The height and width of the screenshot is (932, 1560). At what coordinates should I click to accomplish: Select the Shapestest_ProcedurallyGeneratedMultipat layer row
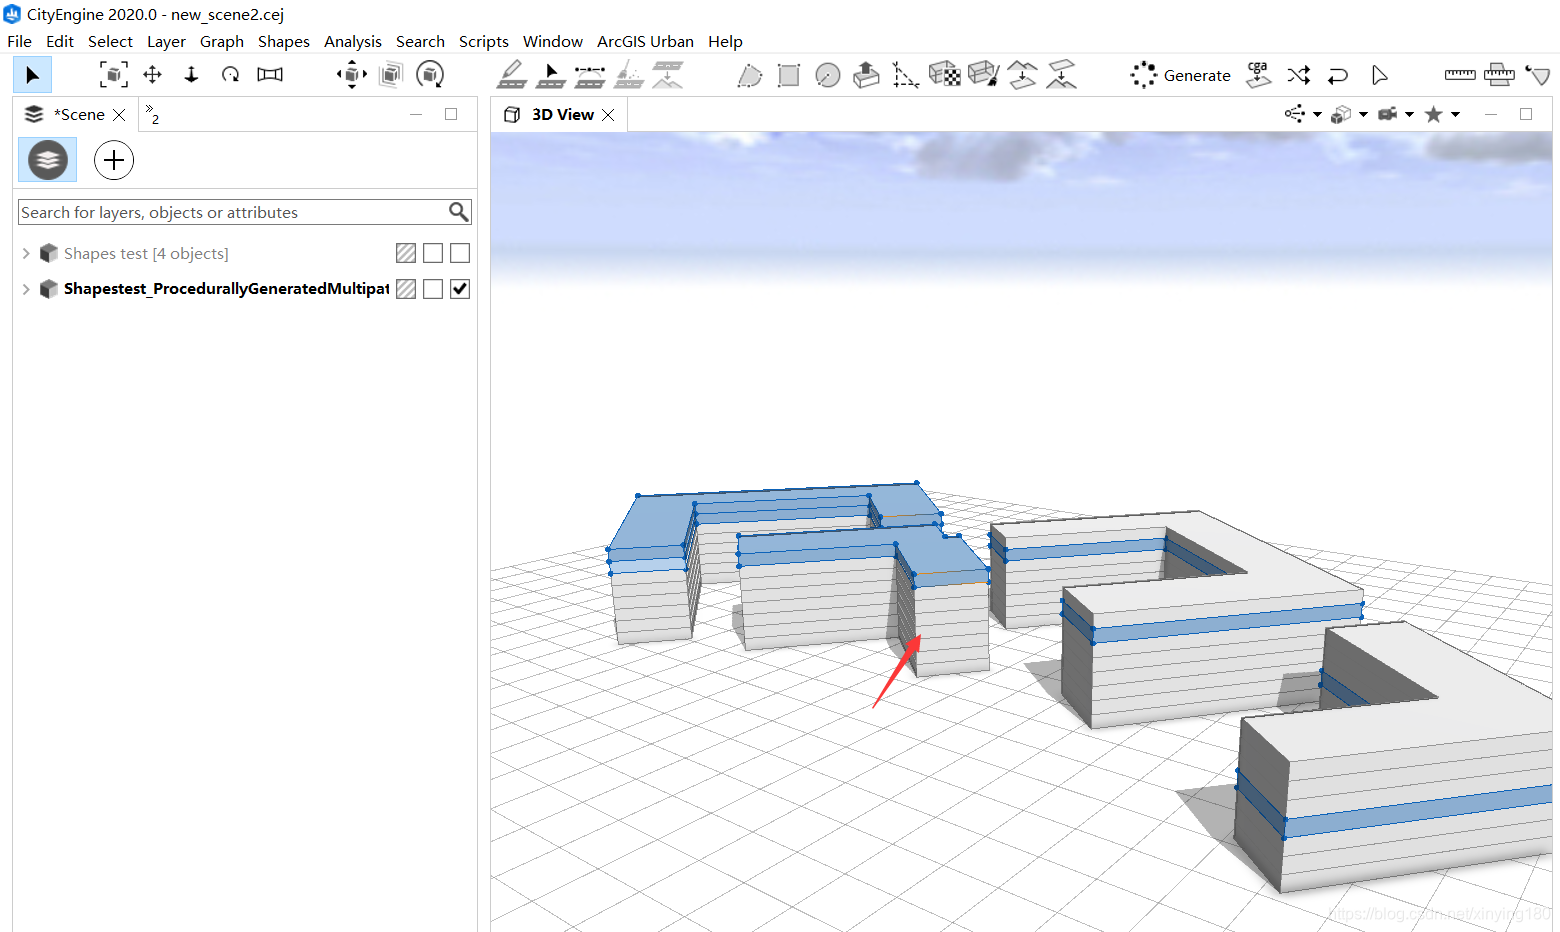tap(226, 289)
